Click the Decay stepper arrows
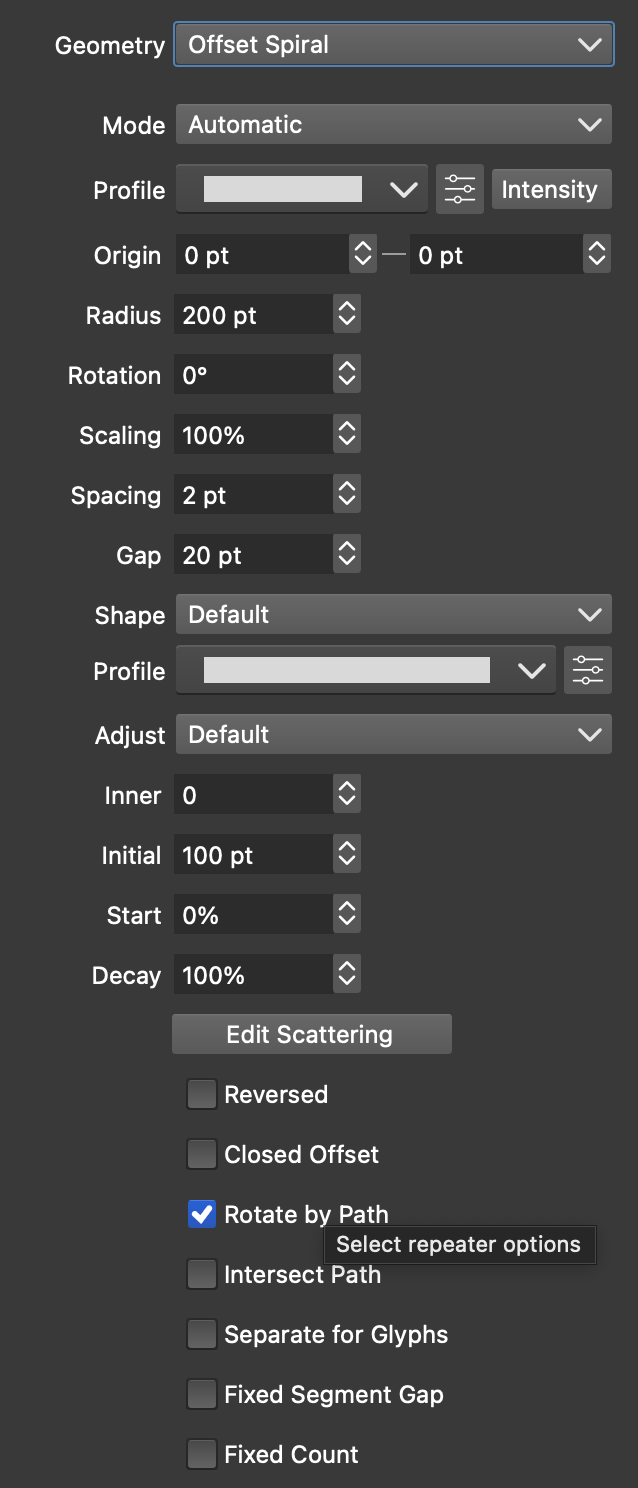This screenshot has width=638, height=1488. coord(347,975)
